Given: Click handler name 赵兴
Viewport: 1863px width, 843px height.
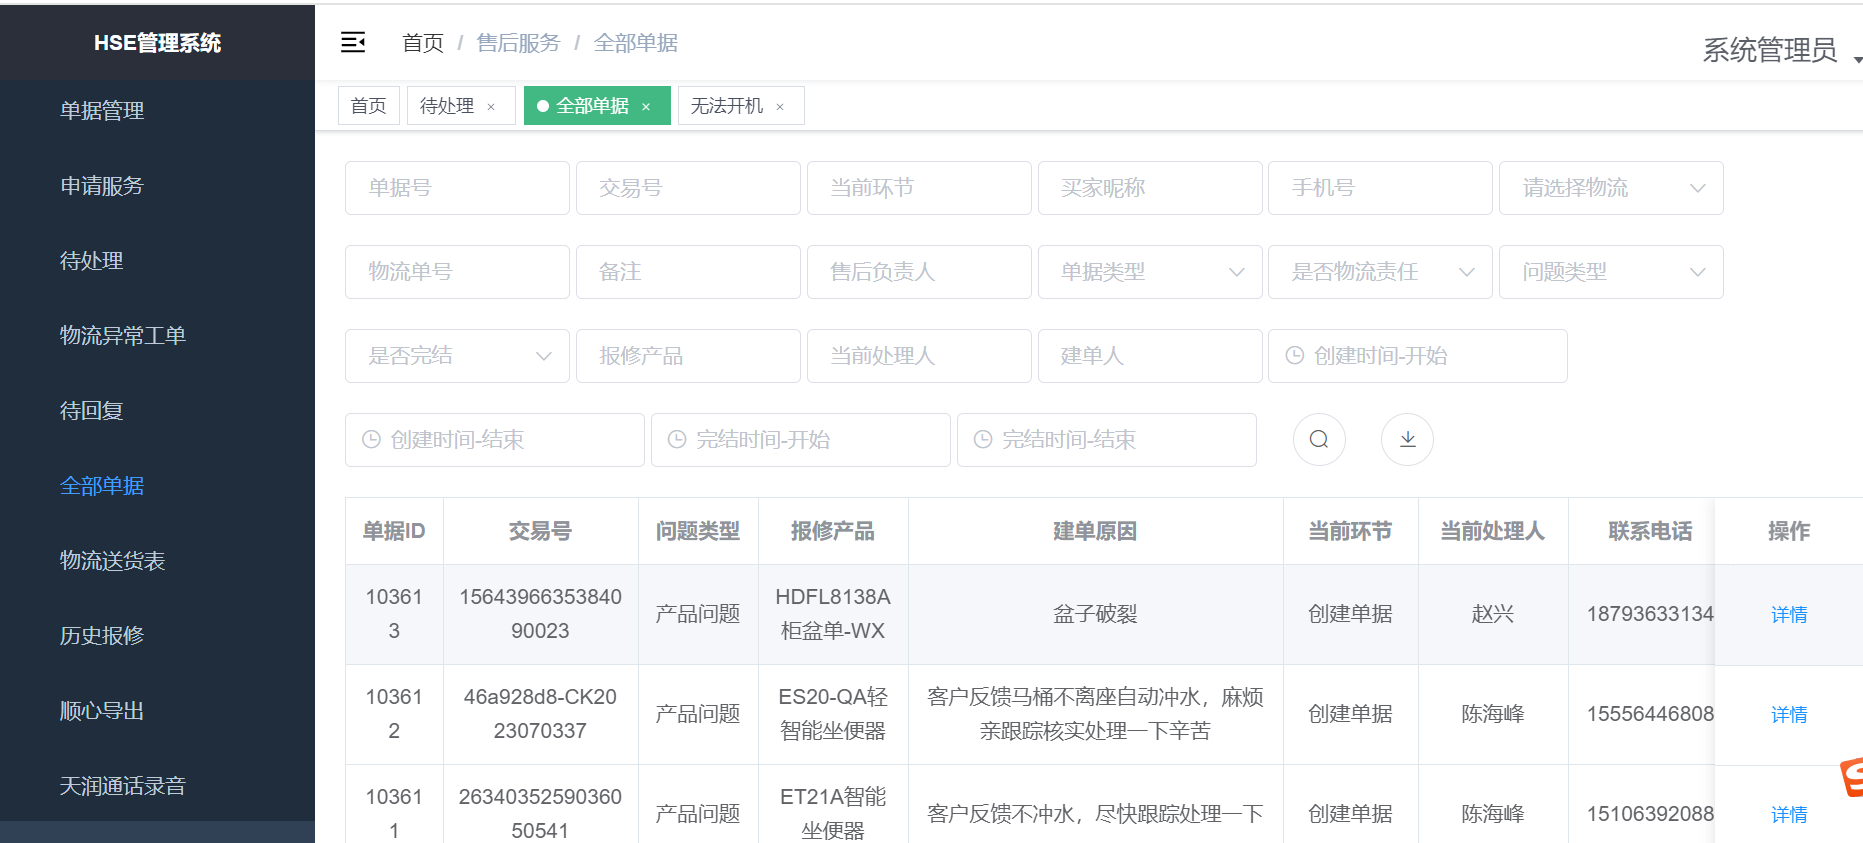Looking at the screenshot, I should (x=1492, y=614).
